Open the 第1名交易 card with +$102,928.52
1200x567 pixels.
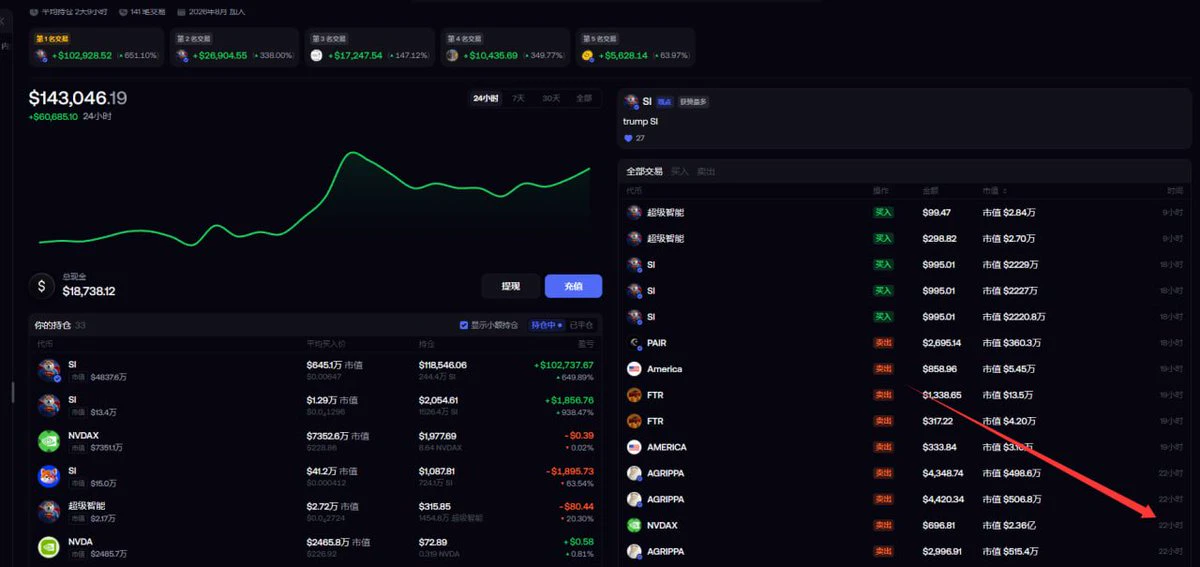97,48
